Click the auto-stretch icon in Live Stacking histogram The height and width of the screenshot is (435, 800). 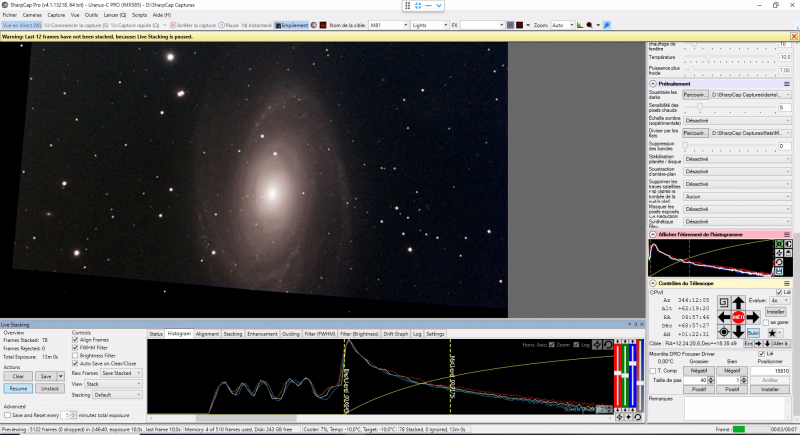point(597,345)
